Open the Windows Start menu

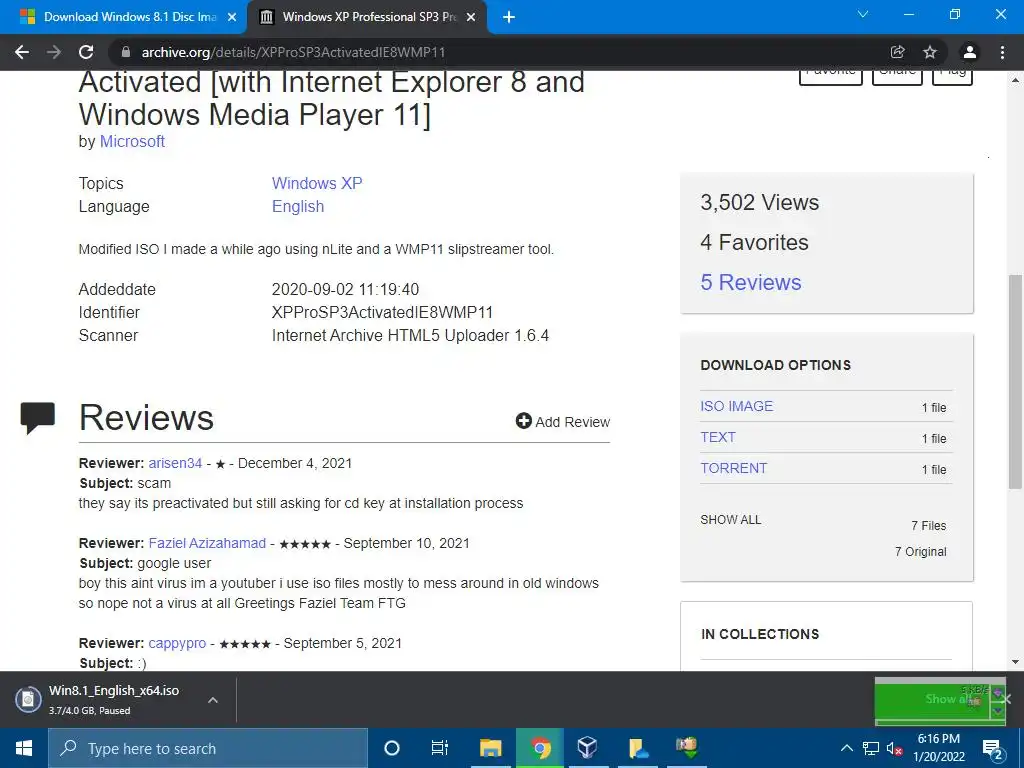pyautogui.click(x=24, y=748)
